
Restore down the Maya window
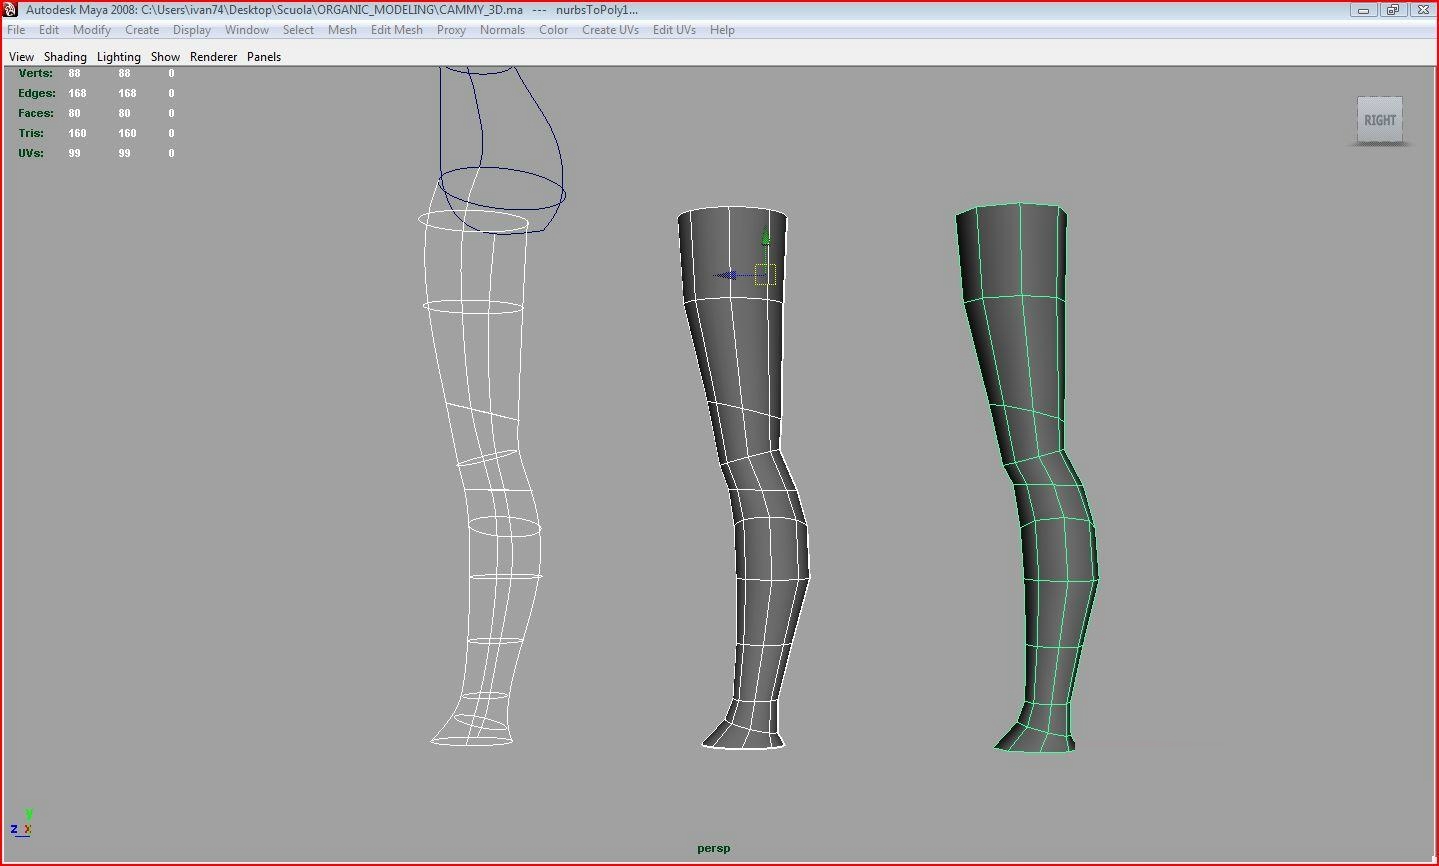(1392, 10)
